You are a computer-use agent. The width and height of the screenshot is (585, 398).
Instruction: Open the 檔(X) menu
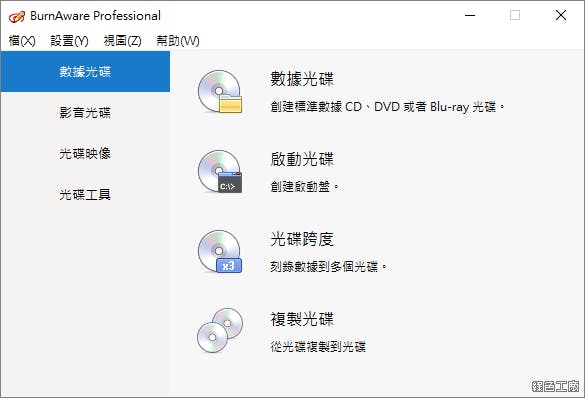coord(22,41)
